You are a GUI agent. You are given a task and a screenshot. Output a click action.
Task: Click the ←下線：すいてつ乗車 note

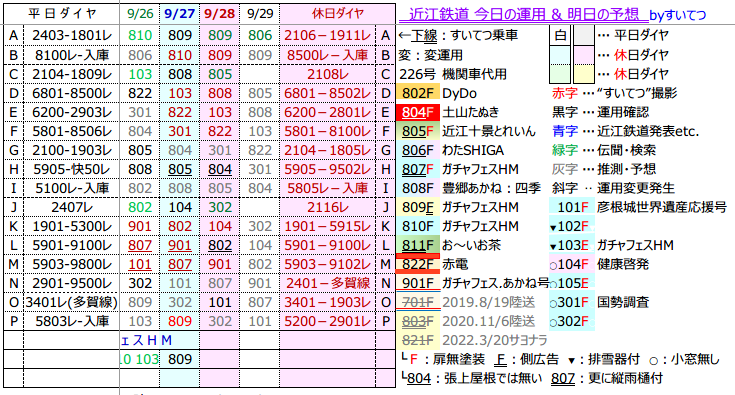click(458, 36)
